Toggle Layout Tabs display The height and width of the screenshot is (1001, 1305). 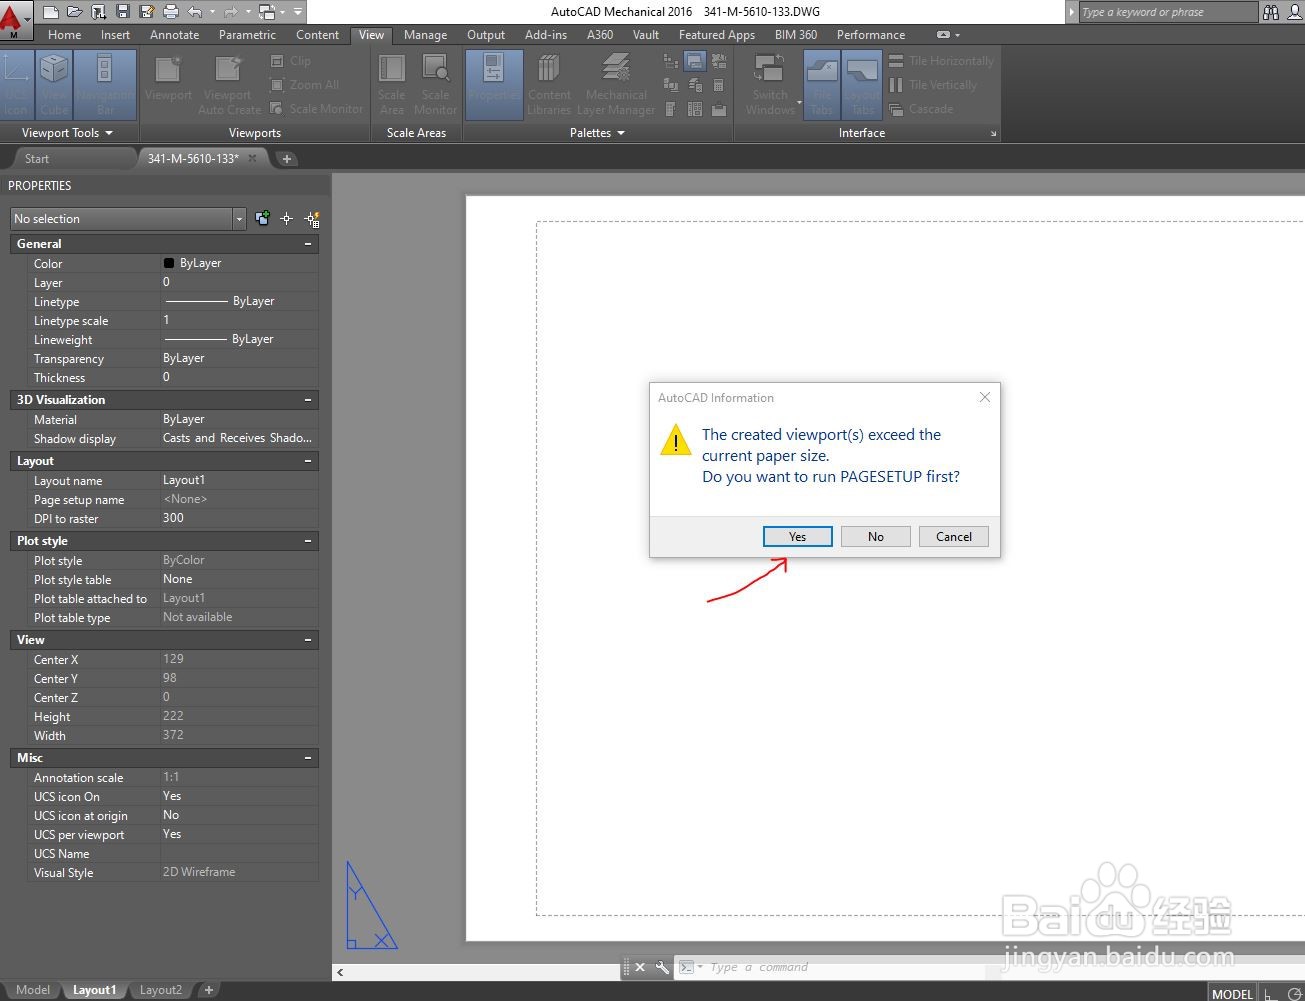pyautogui.click(x=862, y=85)
